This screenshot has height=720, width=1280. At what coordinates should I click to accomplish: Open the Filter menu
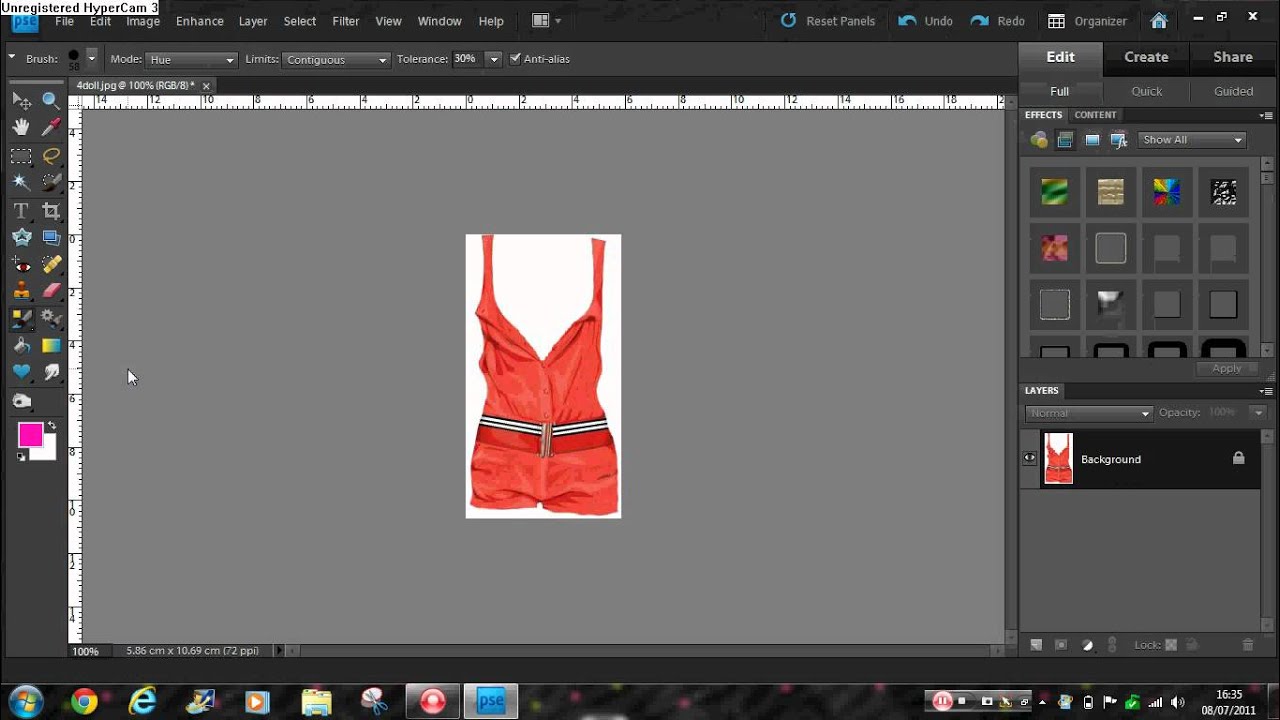coord(345,21)
